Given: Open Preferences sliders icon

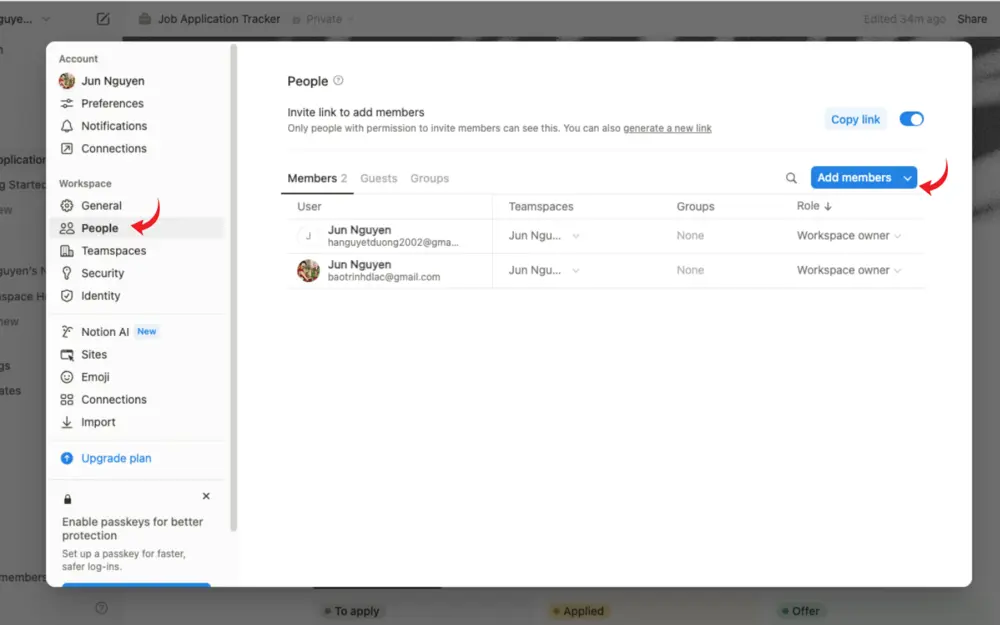Looking at the screenshot, I should click(67, 103).
